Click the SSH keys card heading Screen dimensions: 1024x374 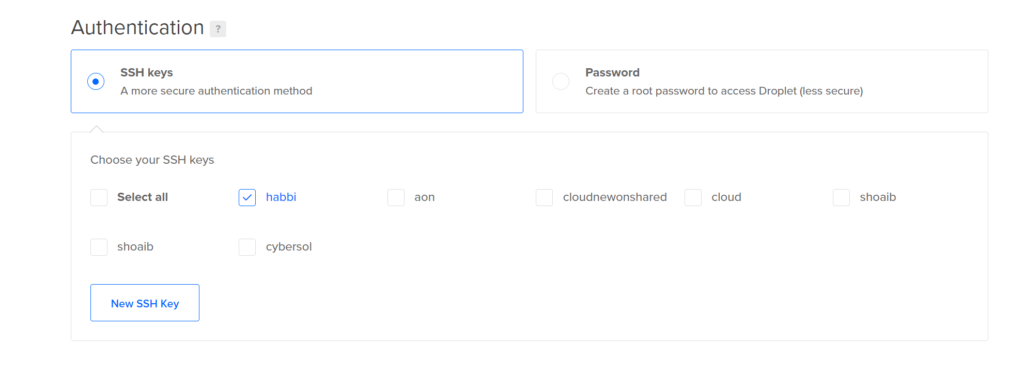coord(146,72)
